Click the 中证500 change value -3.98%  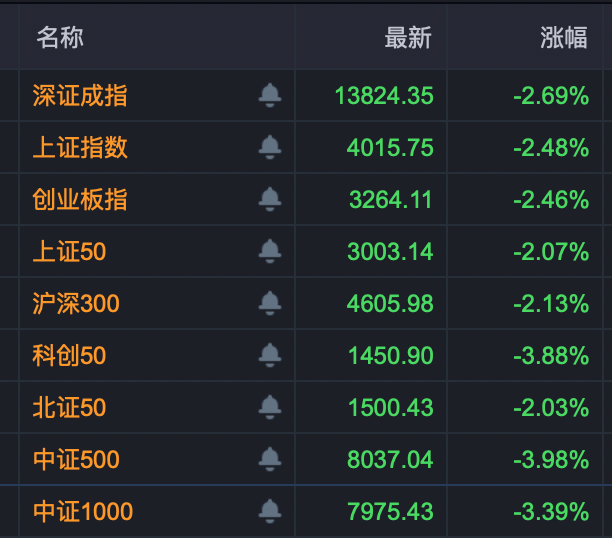pyautogui.click(x=551, y=460)
